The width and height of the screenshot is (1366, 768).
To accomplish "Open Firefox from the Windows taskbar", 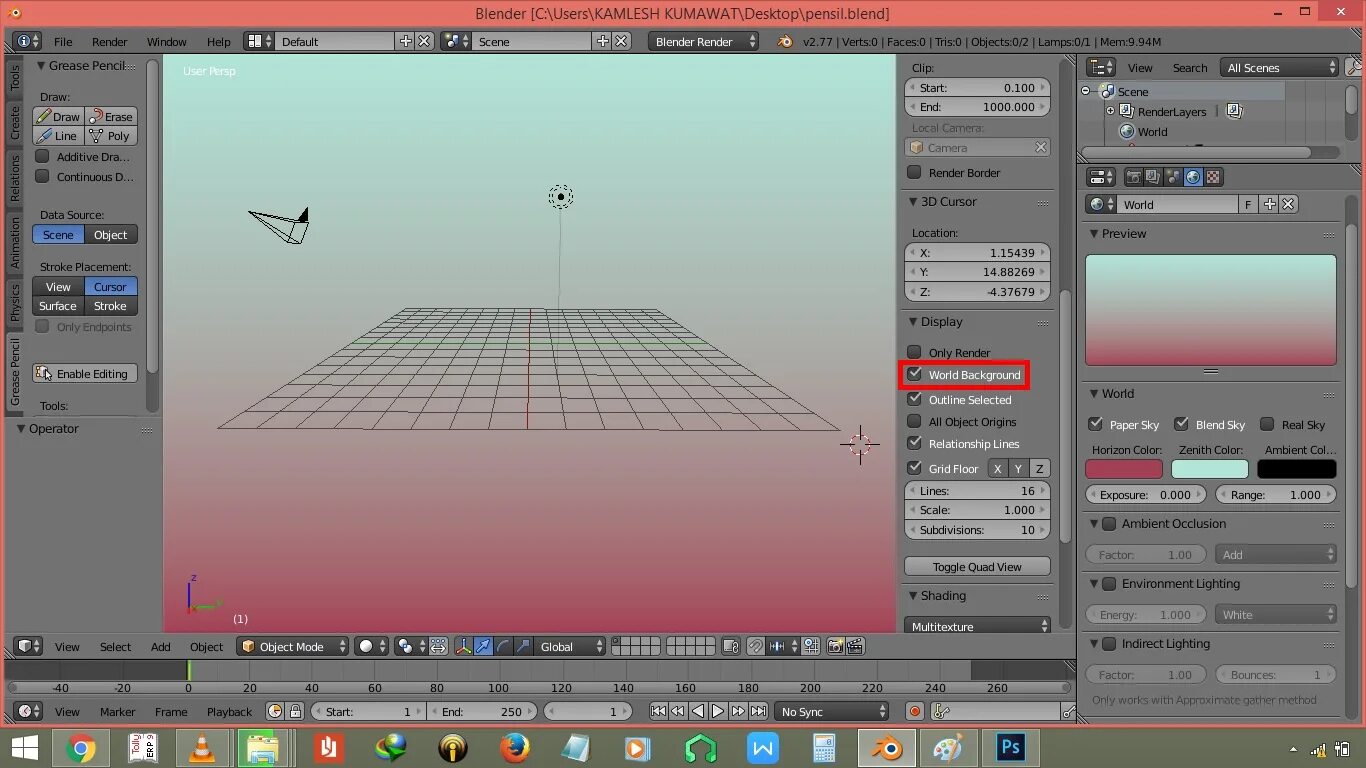I will pyautogui.click(x=515, y=747).
